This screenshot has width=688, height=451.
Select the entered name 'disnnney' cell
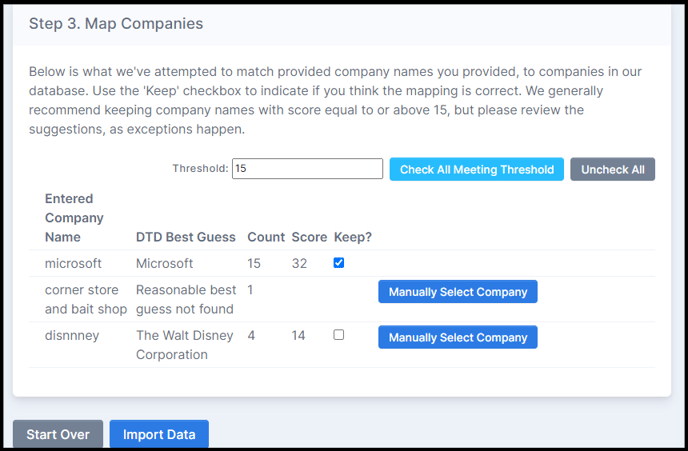[x=72, y=335]
